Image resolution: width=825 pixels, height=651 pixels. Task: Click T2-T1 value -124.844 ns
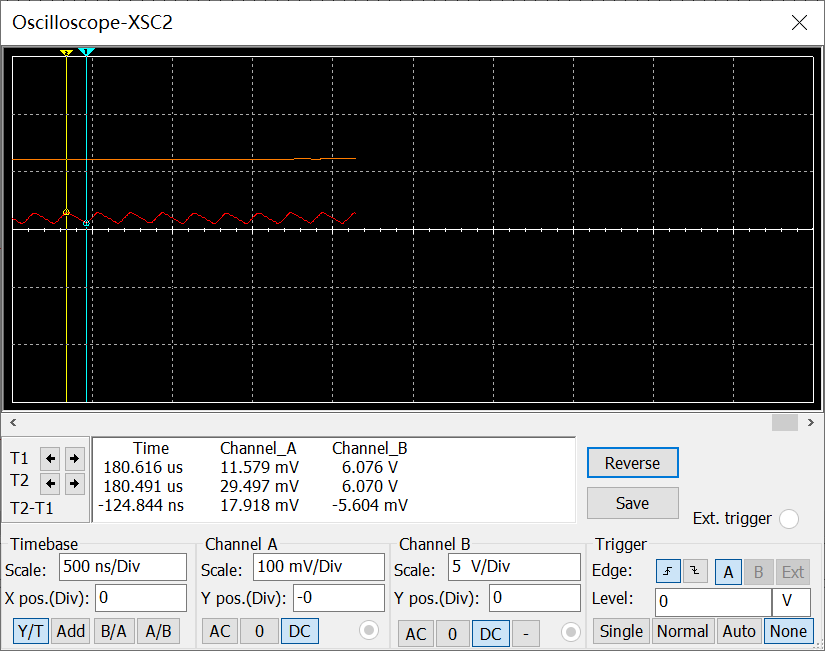[x=141, y=505]
